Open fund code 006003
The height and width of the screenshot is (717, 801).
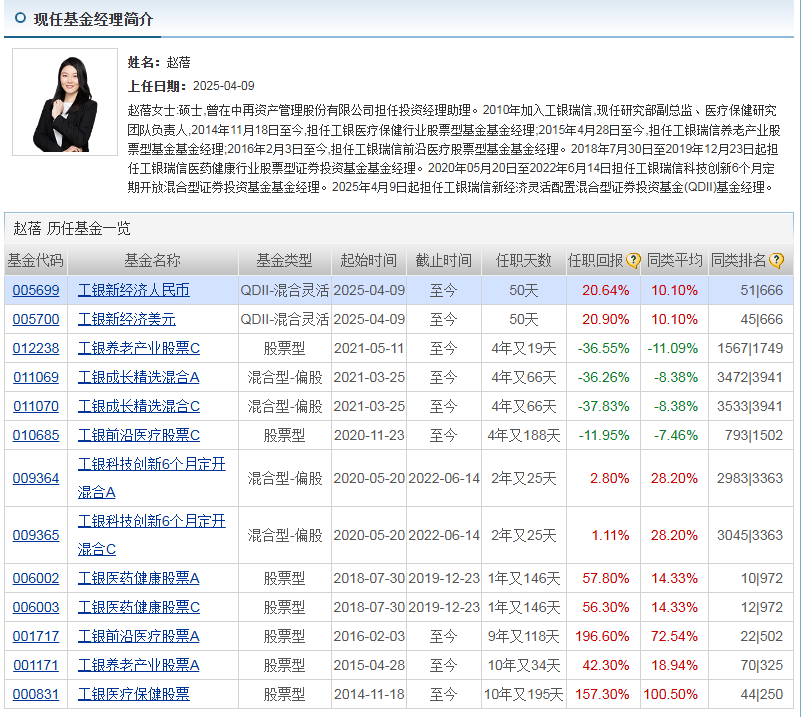click(x=36, y=607)
